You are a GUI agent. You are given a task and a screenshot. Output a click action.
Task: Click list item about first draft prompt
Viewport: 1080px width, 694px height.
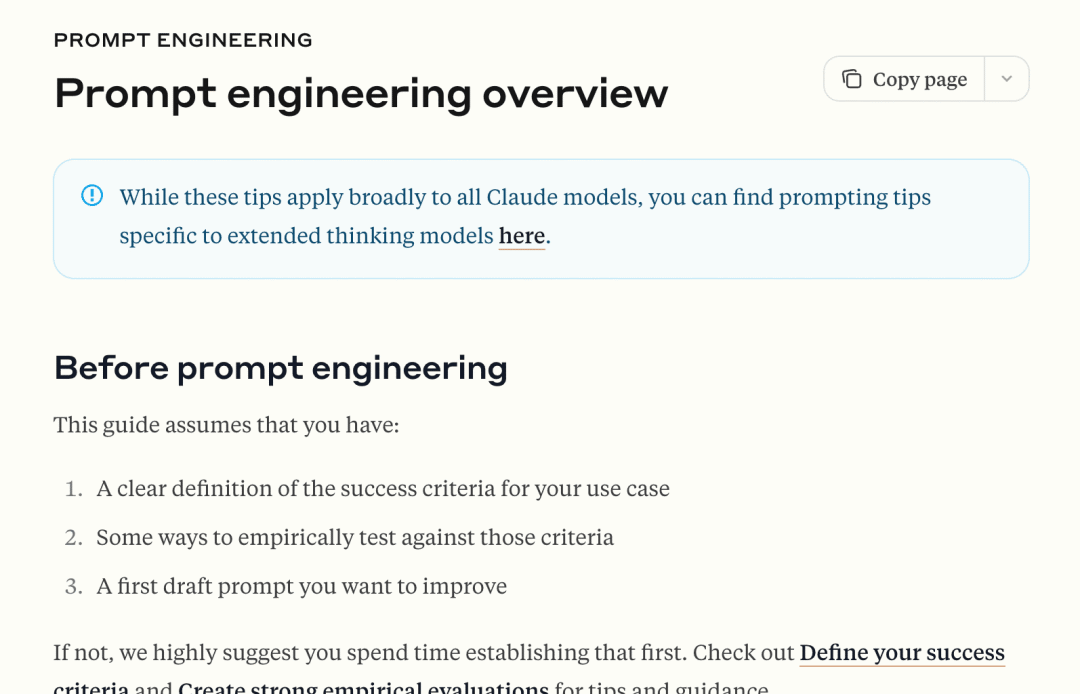301,586
